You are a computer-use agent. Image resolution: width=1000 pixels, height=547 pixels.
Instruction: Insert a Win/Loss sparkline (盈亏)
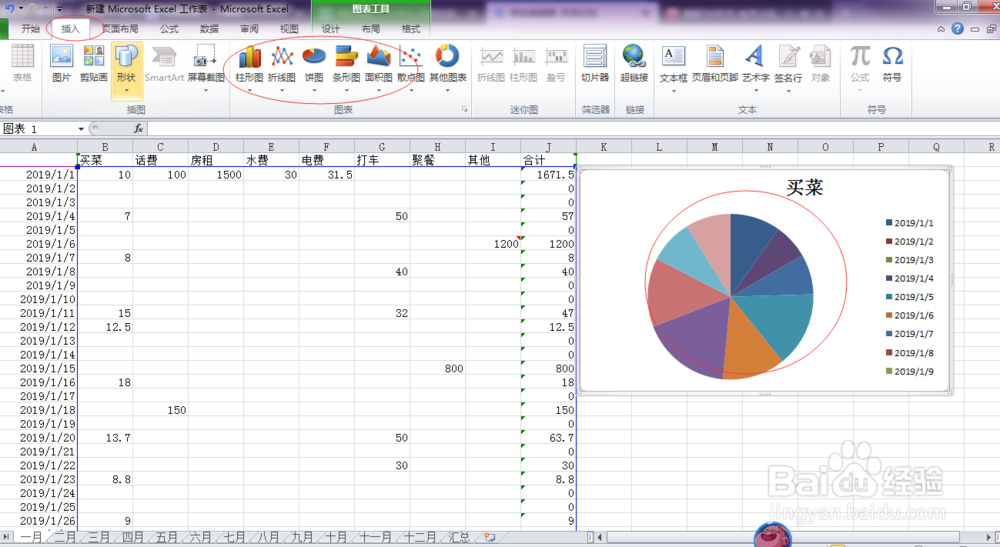[556, 64]
